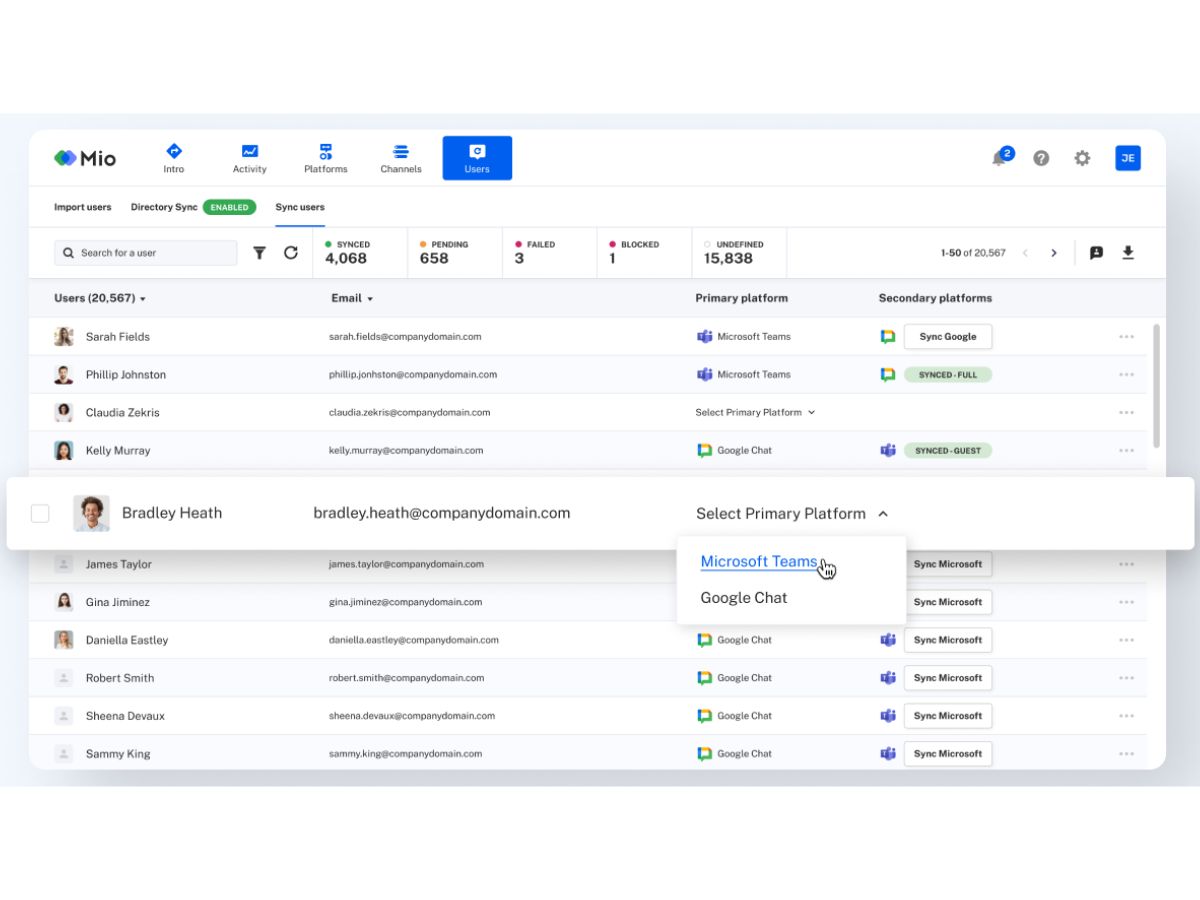The image size is (1200, 900).
Task: Click Bradley Heath's avatar photo
Action: (91, 513)
